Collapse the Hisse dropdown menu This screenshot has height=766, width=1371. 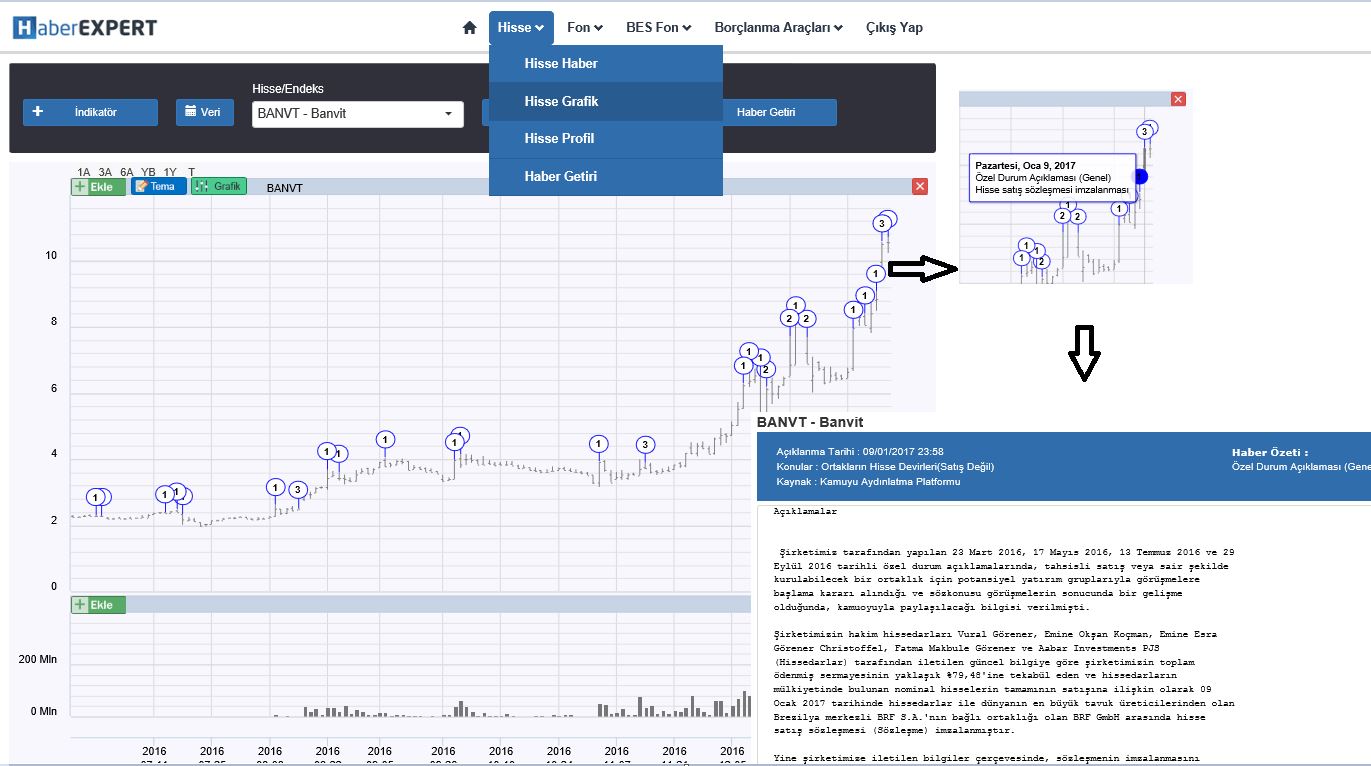[521, 28]
